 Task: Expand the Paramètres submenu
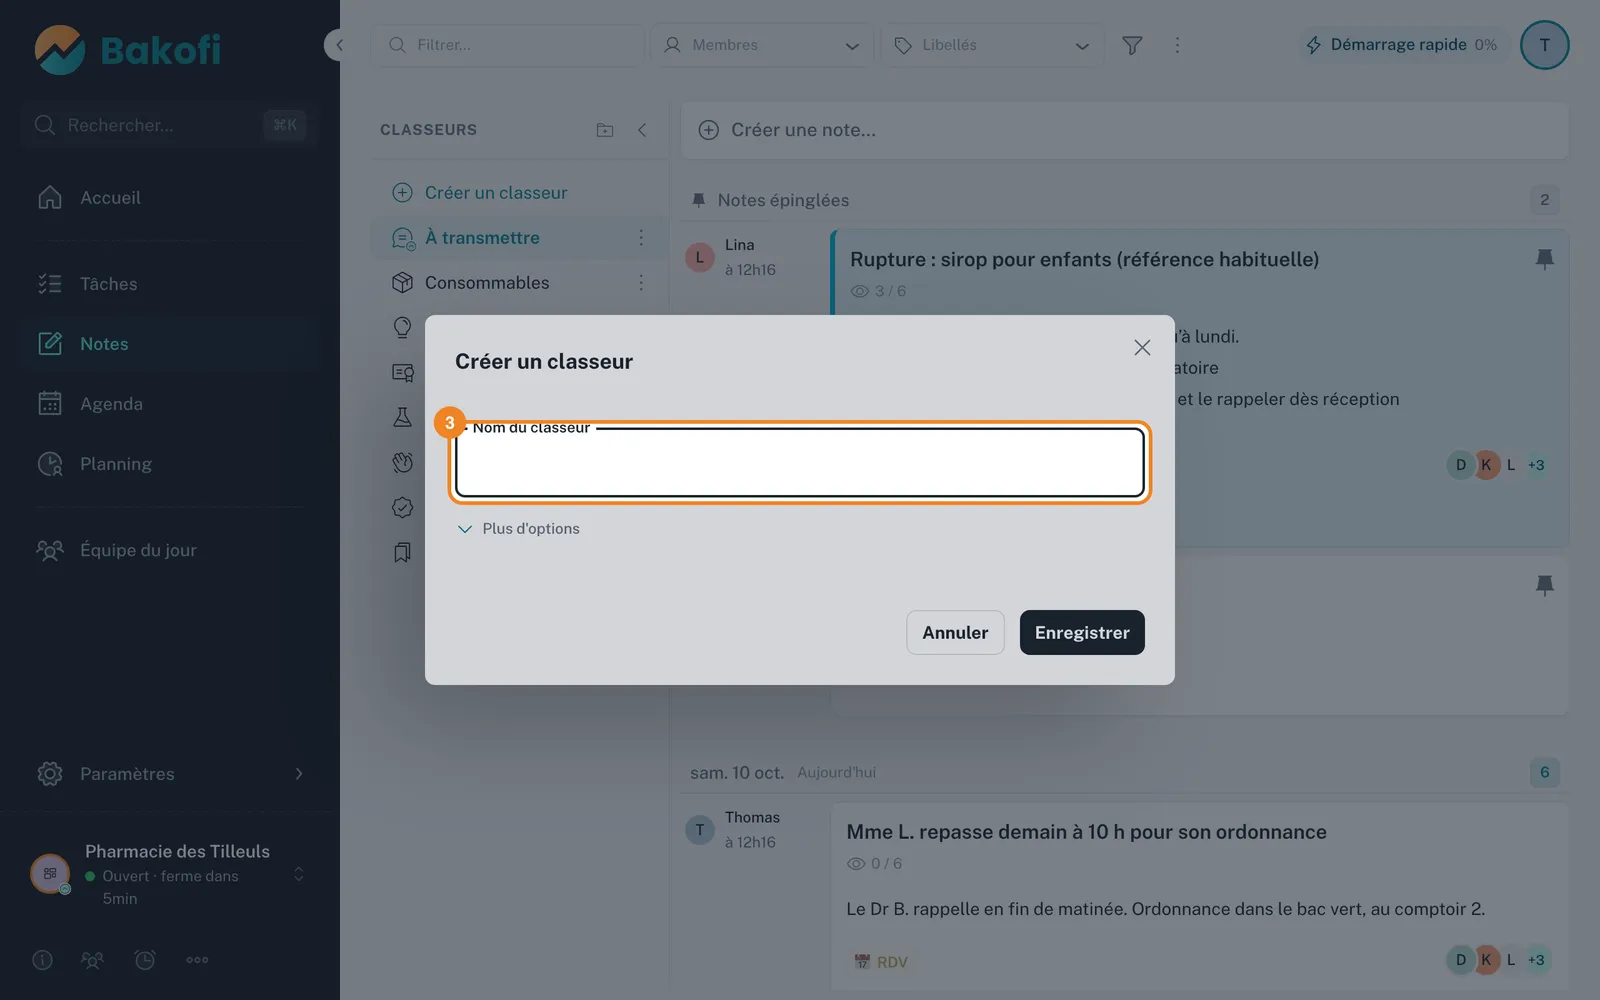[x=170, y=774]
